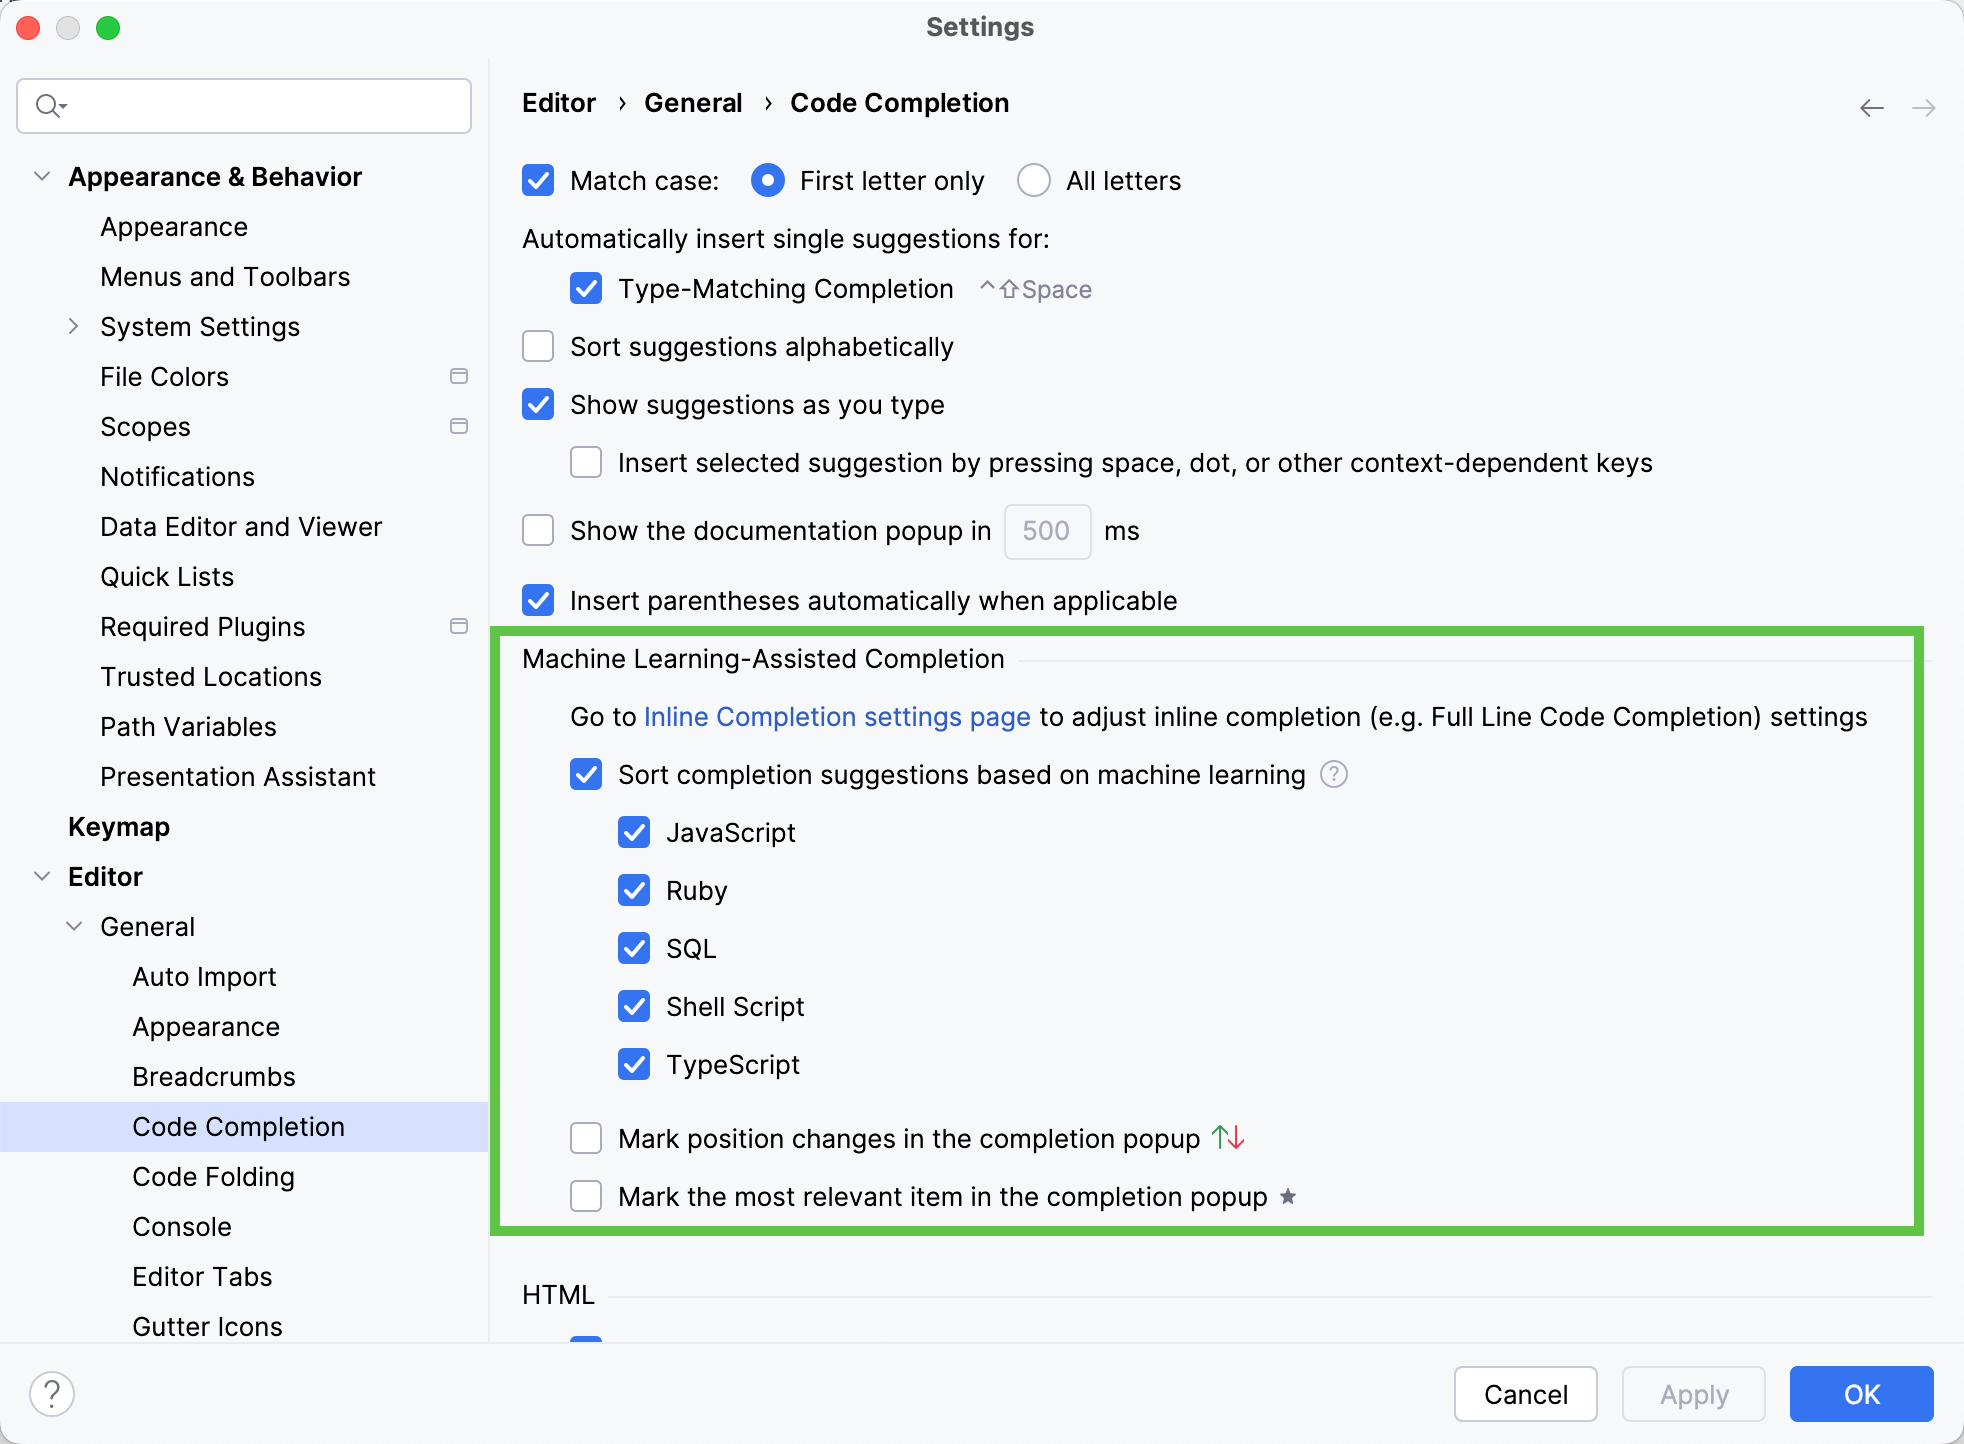1964x1444 pixels.
Task: Open help via the question mark button
Action: tap(52, 1392)
